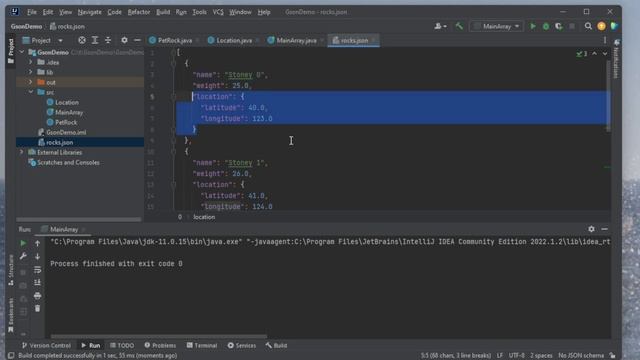This screenshot has height=360, width=640.
Task: Open the MainArray run configuration dropdown
Action: [x=497, y=26]
